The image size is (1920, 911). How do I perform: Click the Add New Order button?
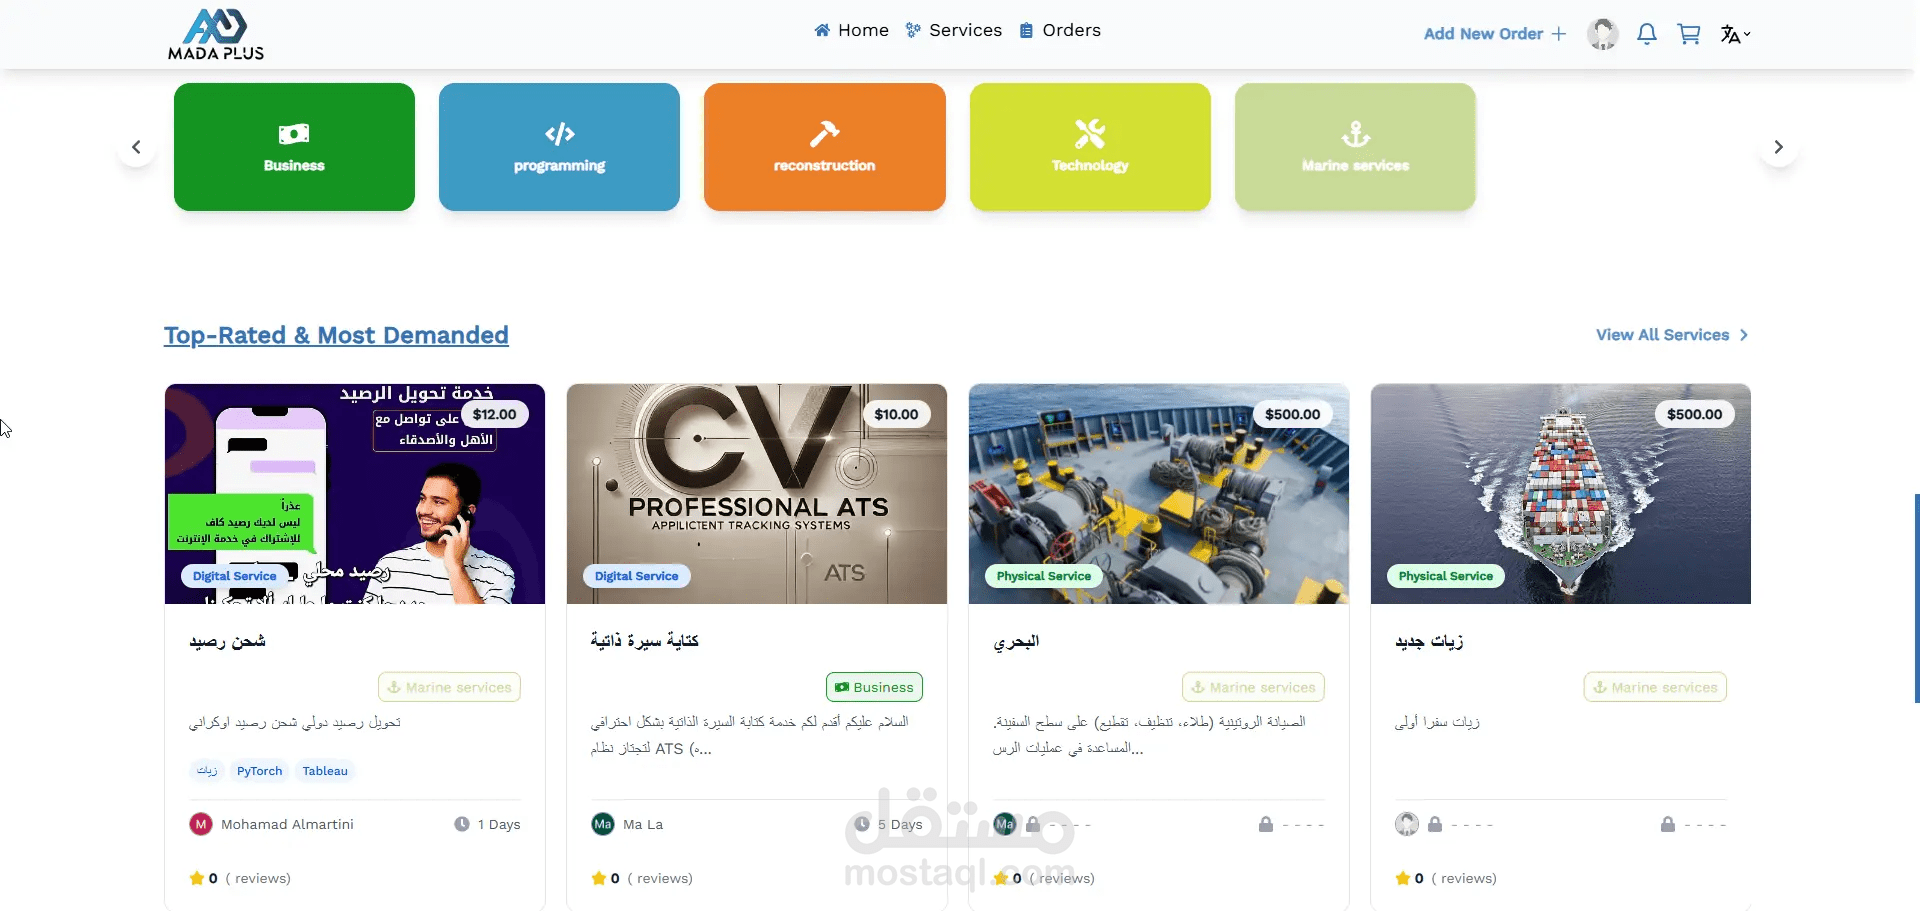coord(1495,34)
